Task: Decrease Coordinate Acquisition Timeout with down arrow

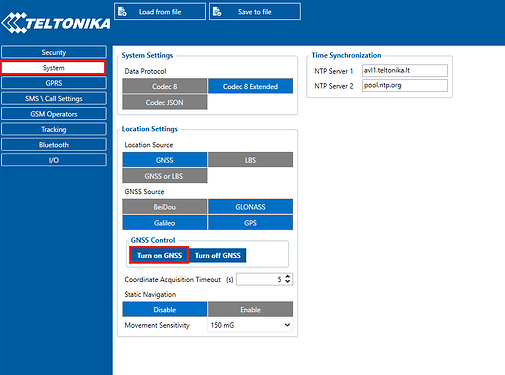Action: click(288, 282)
